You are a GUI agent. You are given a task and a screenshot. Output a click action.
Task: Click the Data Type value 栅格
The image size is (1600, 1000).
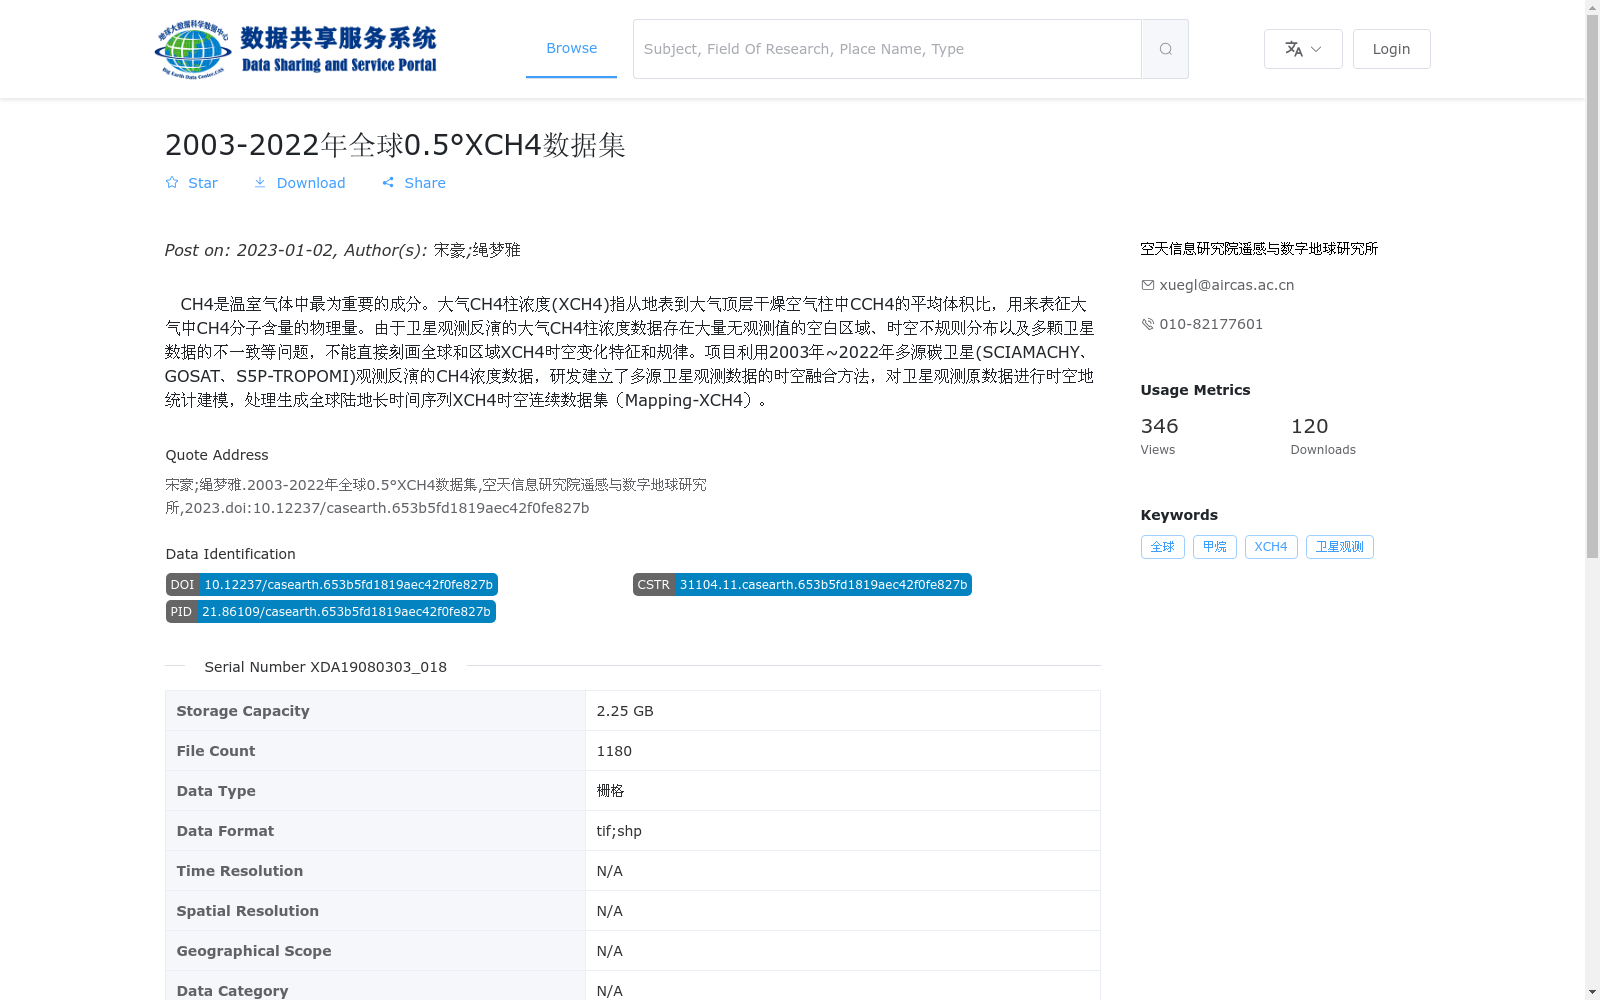point(610,791)
